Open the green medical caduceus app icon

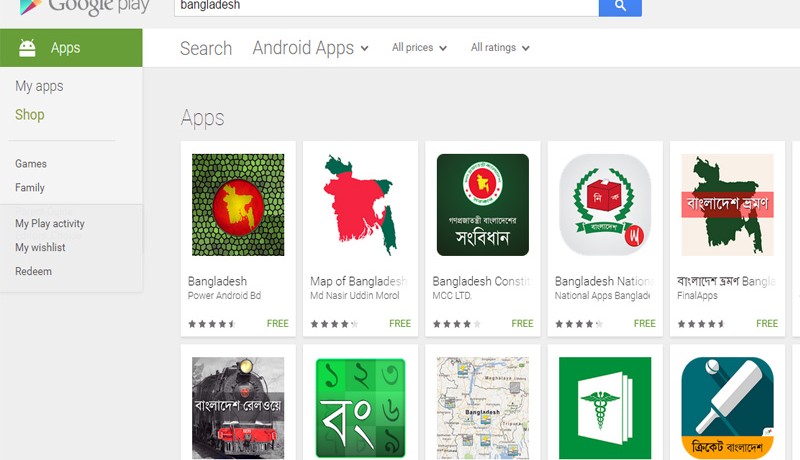[605, 408]
